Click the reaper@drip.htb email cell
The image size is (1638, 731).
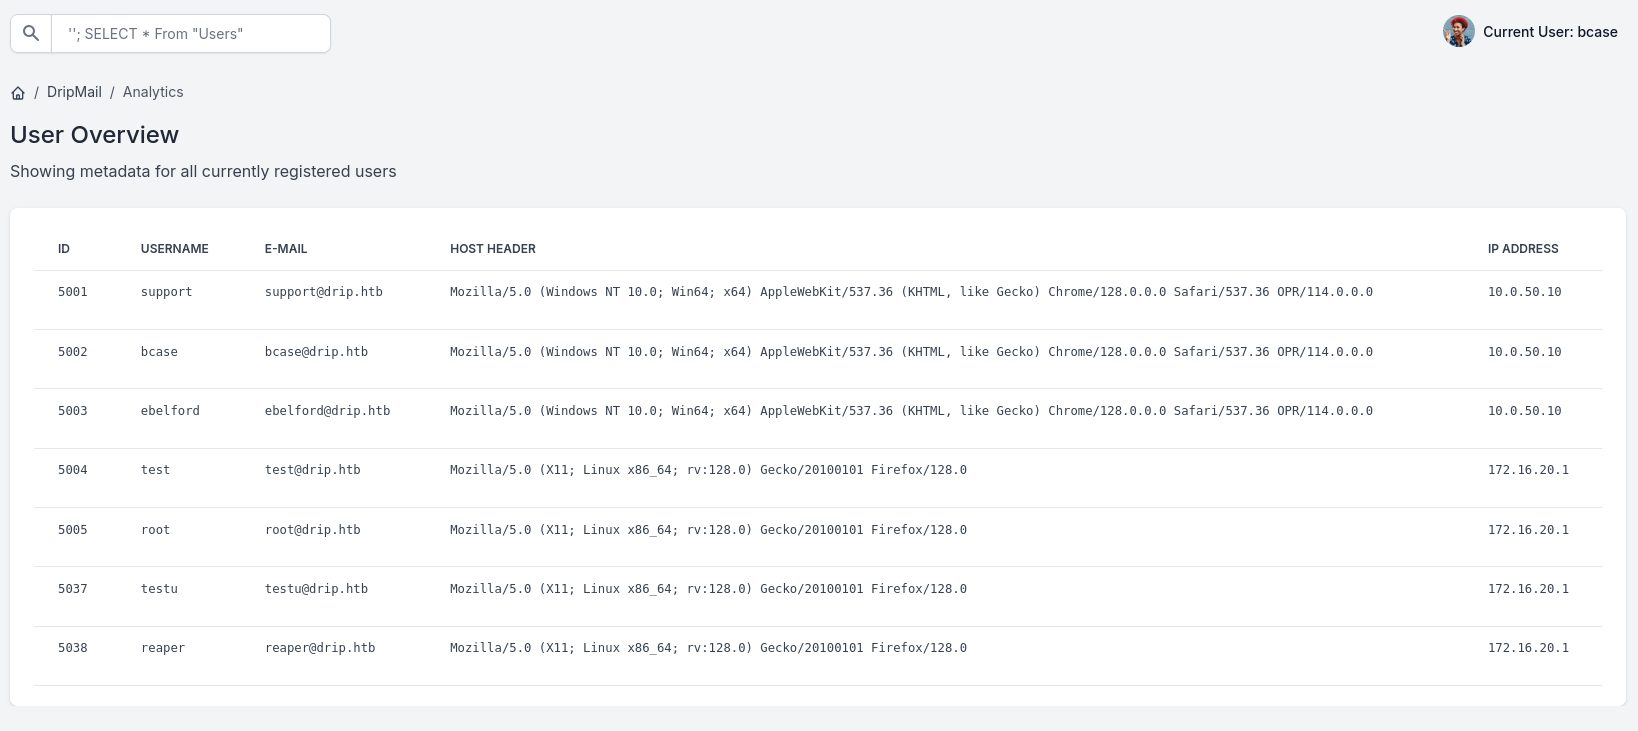coord(320,648)
